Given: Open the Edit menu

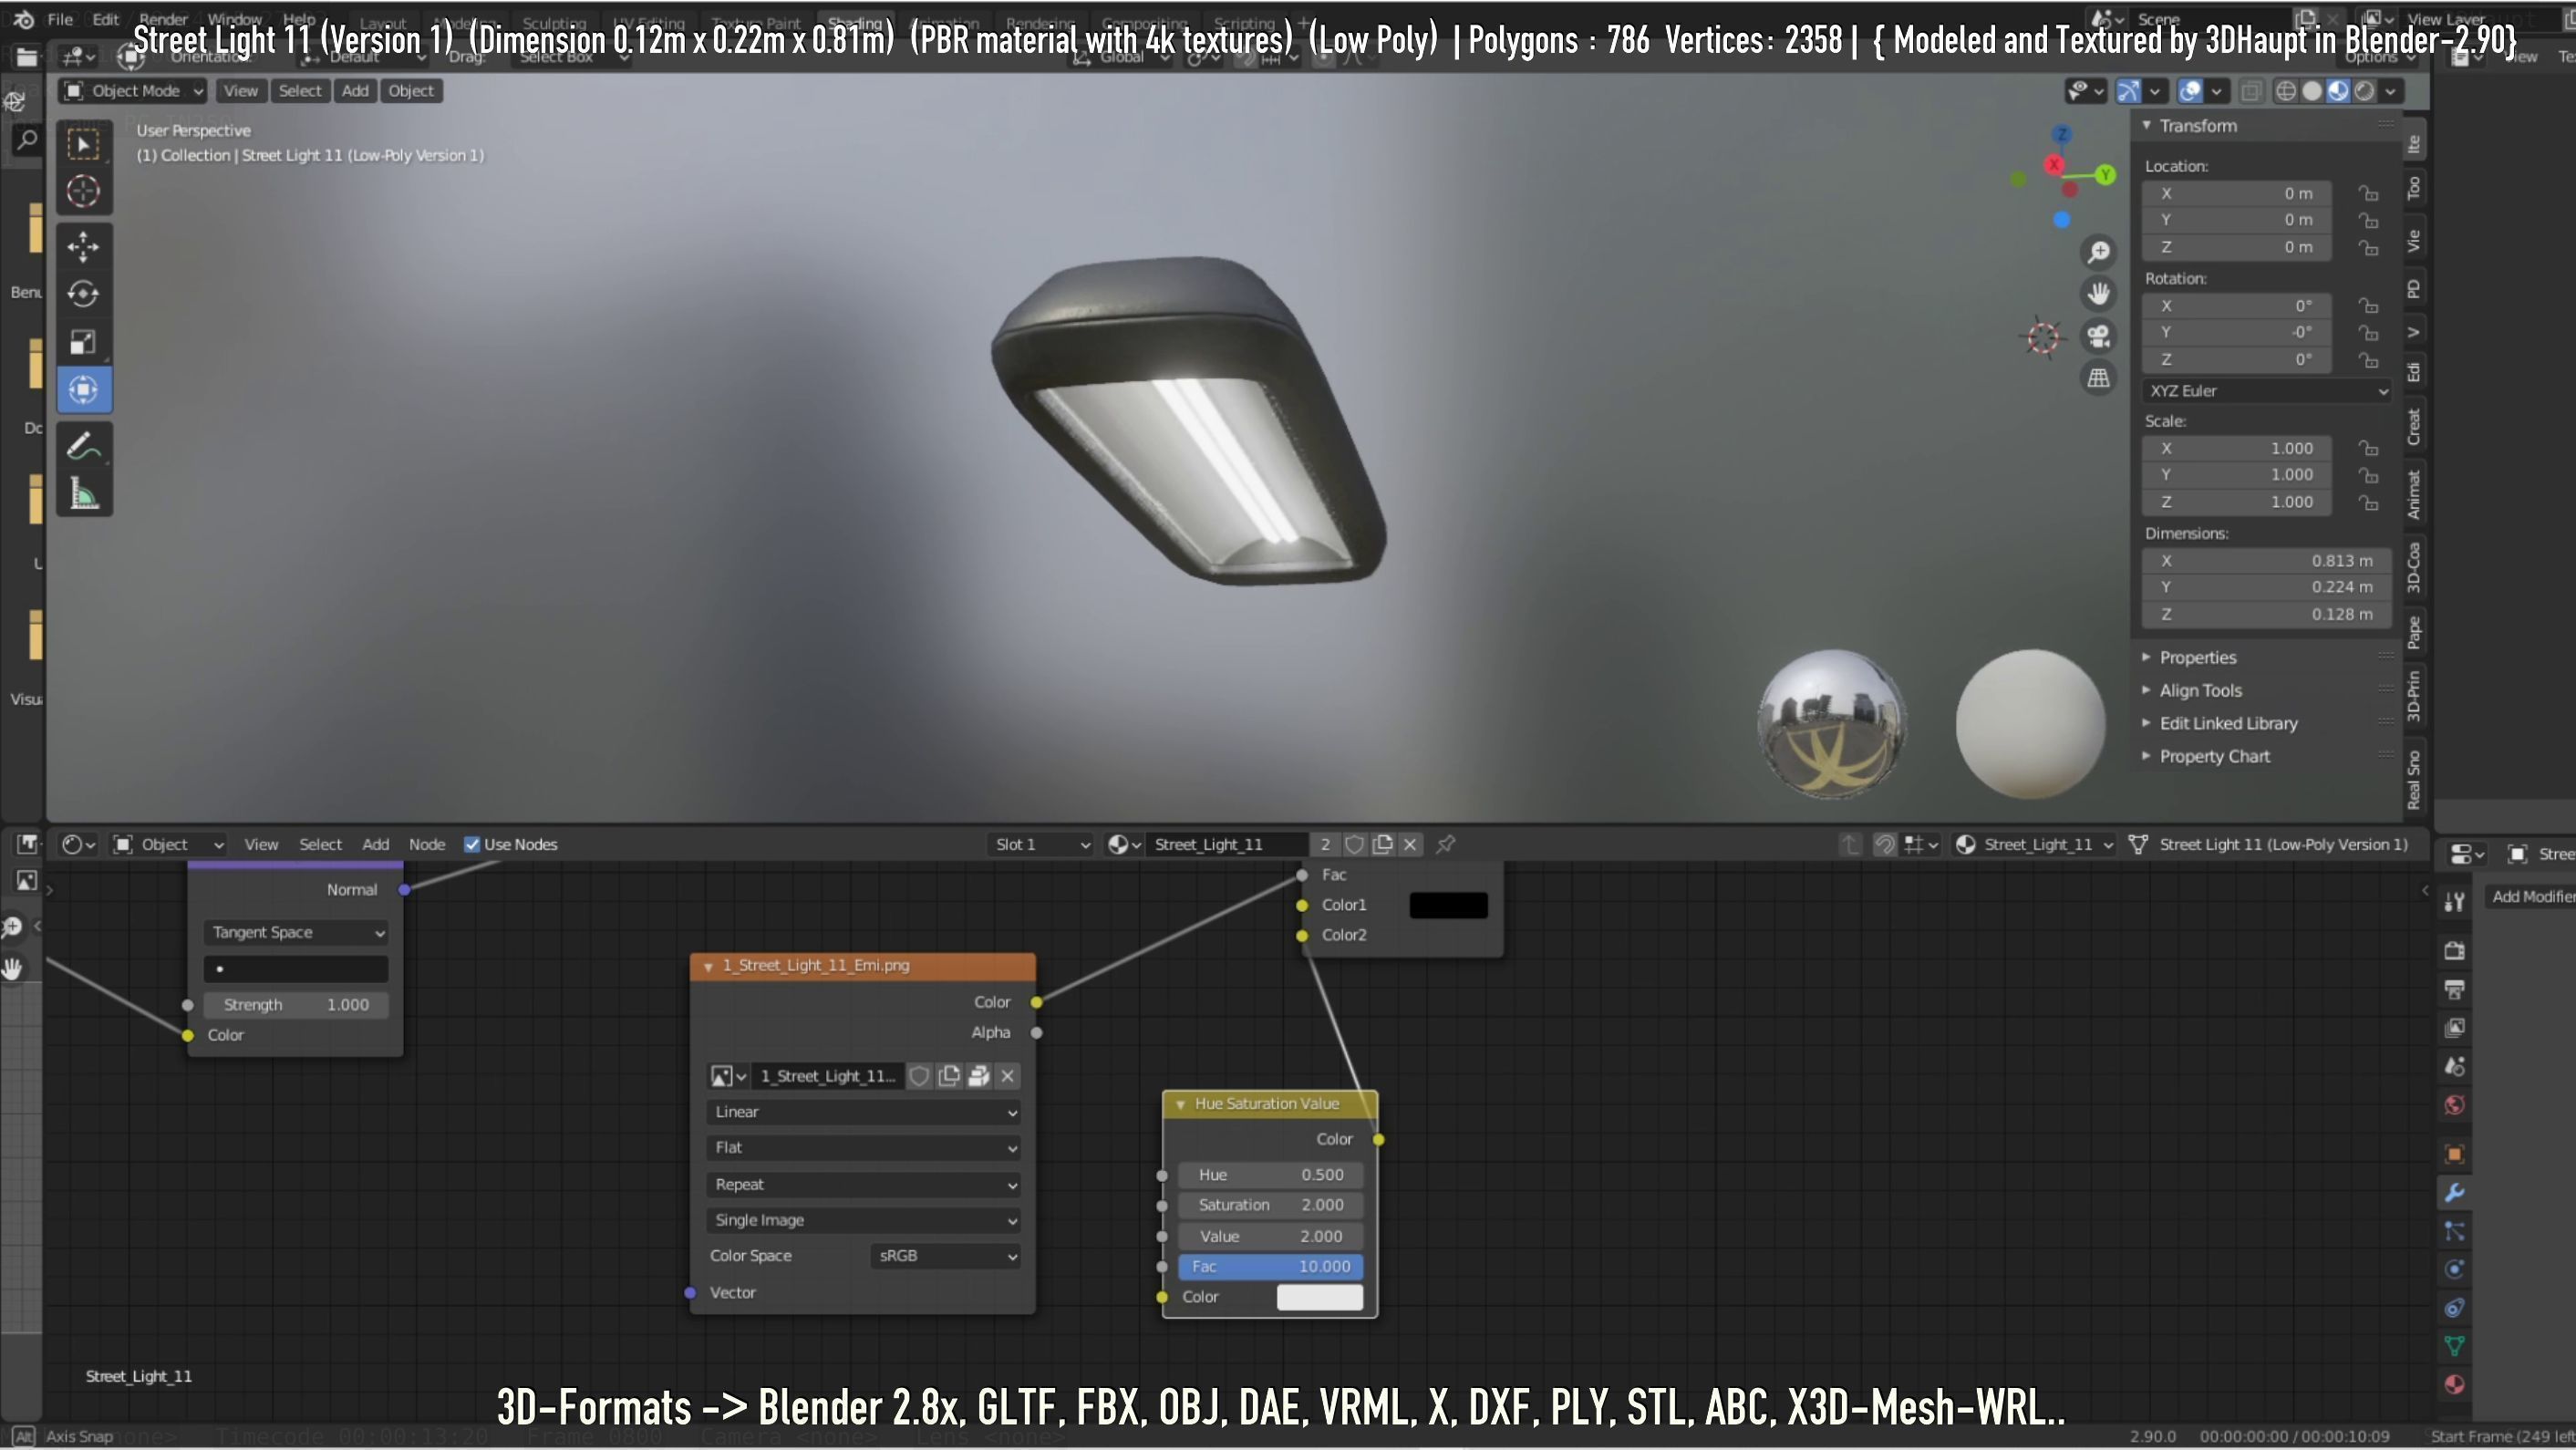Looking at the screenshot, I should (105, 19).
